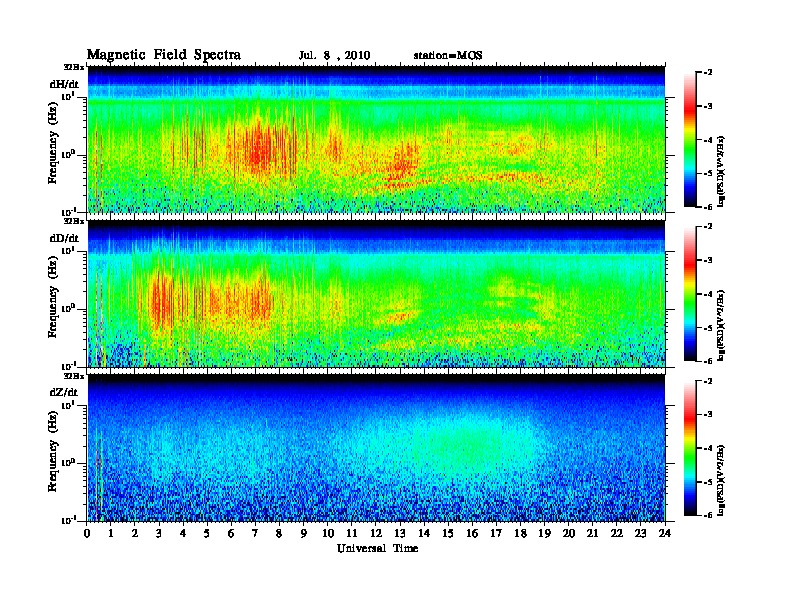The image size is (792, 612).
Task: Click the "32Hz" label above dZ/dt panel
Action: click(x=74, y=375)
